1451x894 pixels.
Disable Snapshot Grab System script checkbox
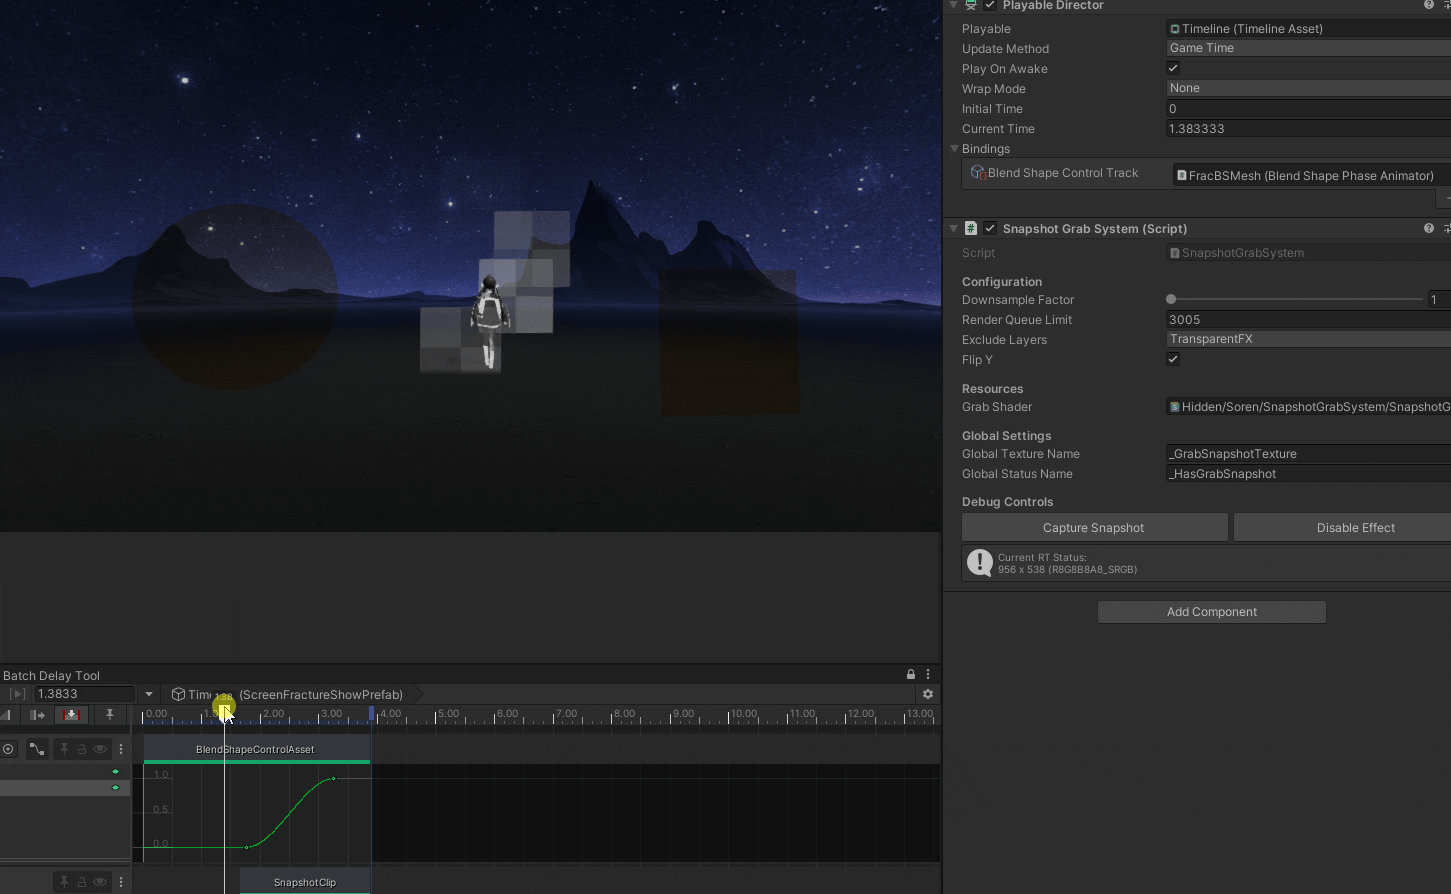[990, 229]
